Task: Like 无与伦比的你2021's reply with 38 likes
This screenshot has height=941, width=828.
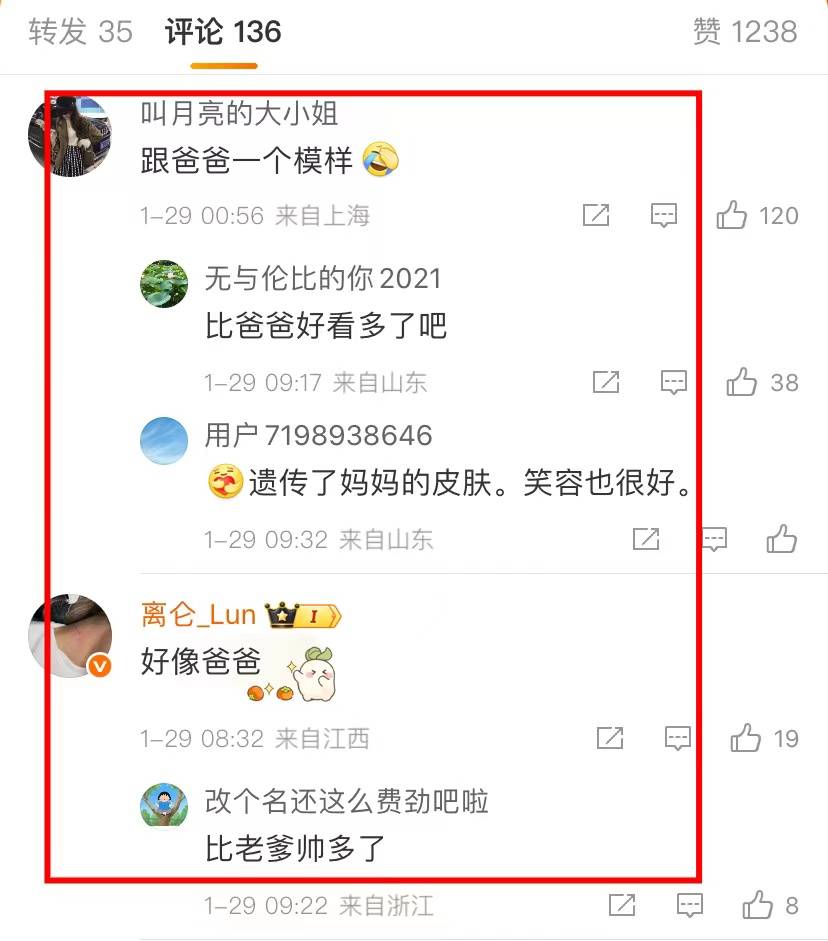Action: coord(761,382)
